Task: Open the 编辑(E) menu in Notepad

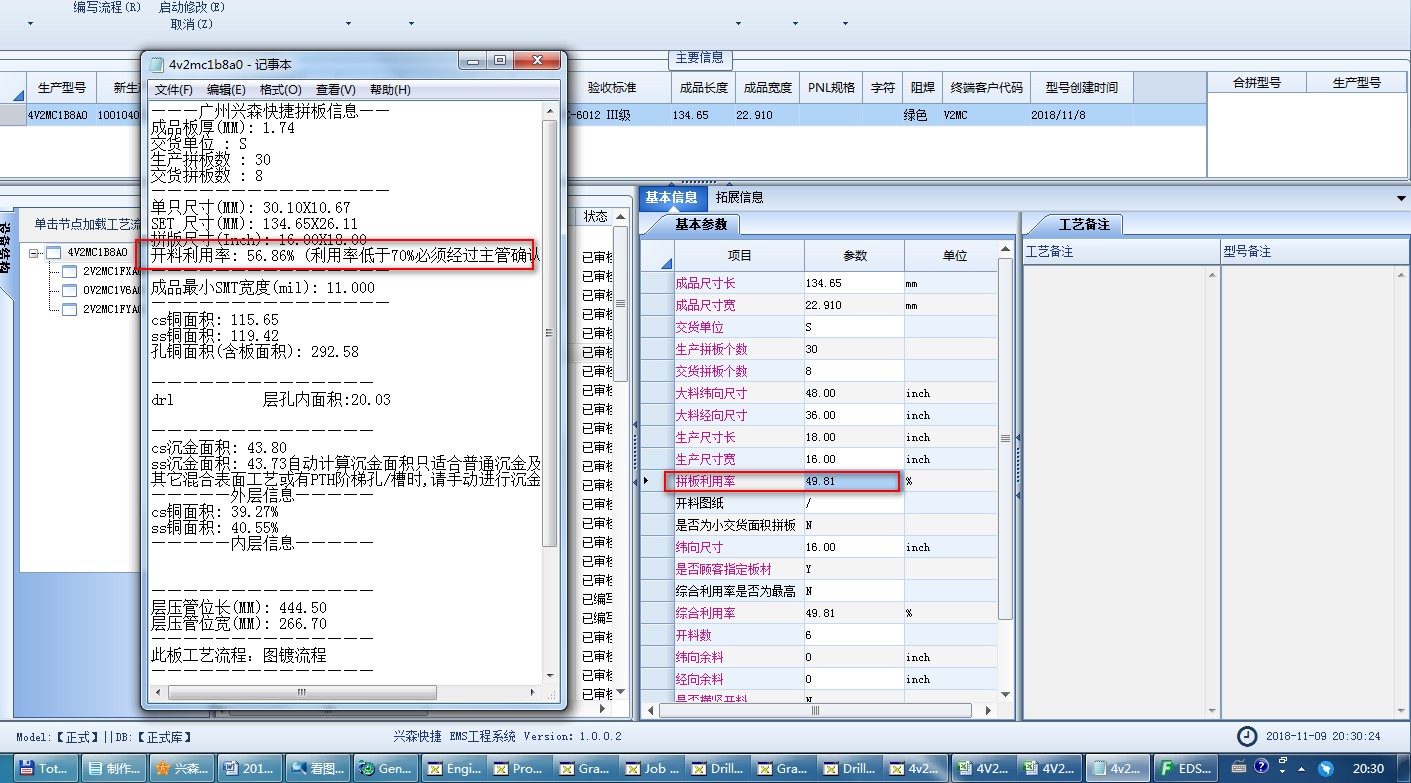Action: click(226, 90)
